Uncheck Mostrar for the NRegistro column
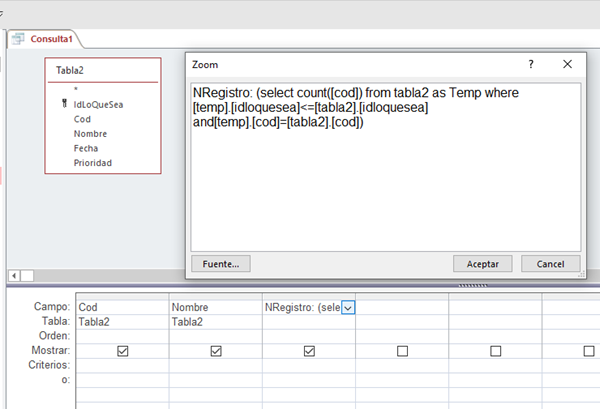Image resolution: width=600 pixels, height=409 pixels. point(309,351)
